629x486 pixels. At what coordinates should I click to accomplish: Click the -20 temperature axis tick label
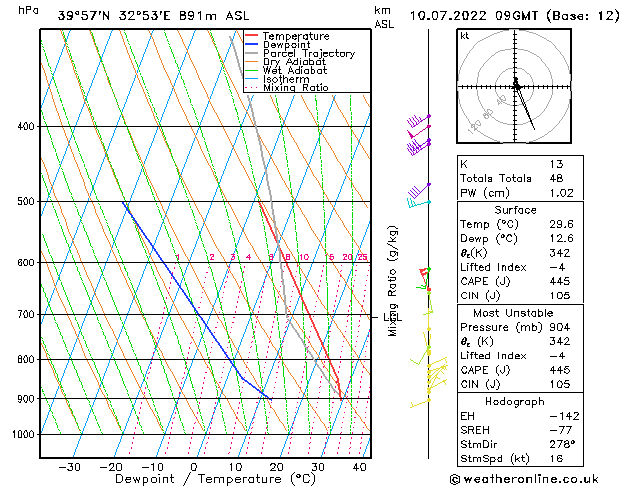tap(111, 467)
